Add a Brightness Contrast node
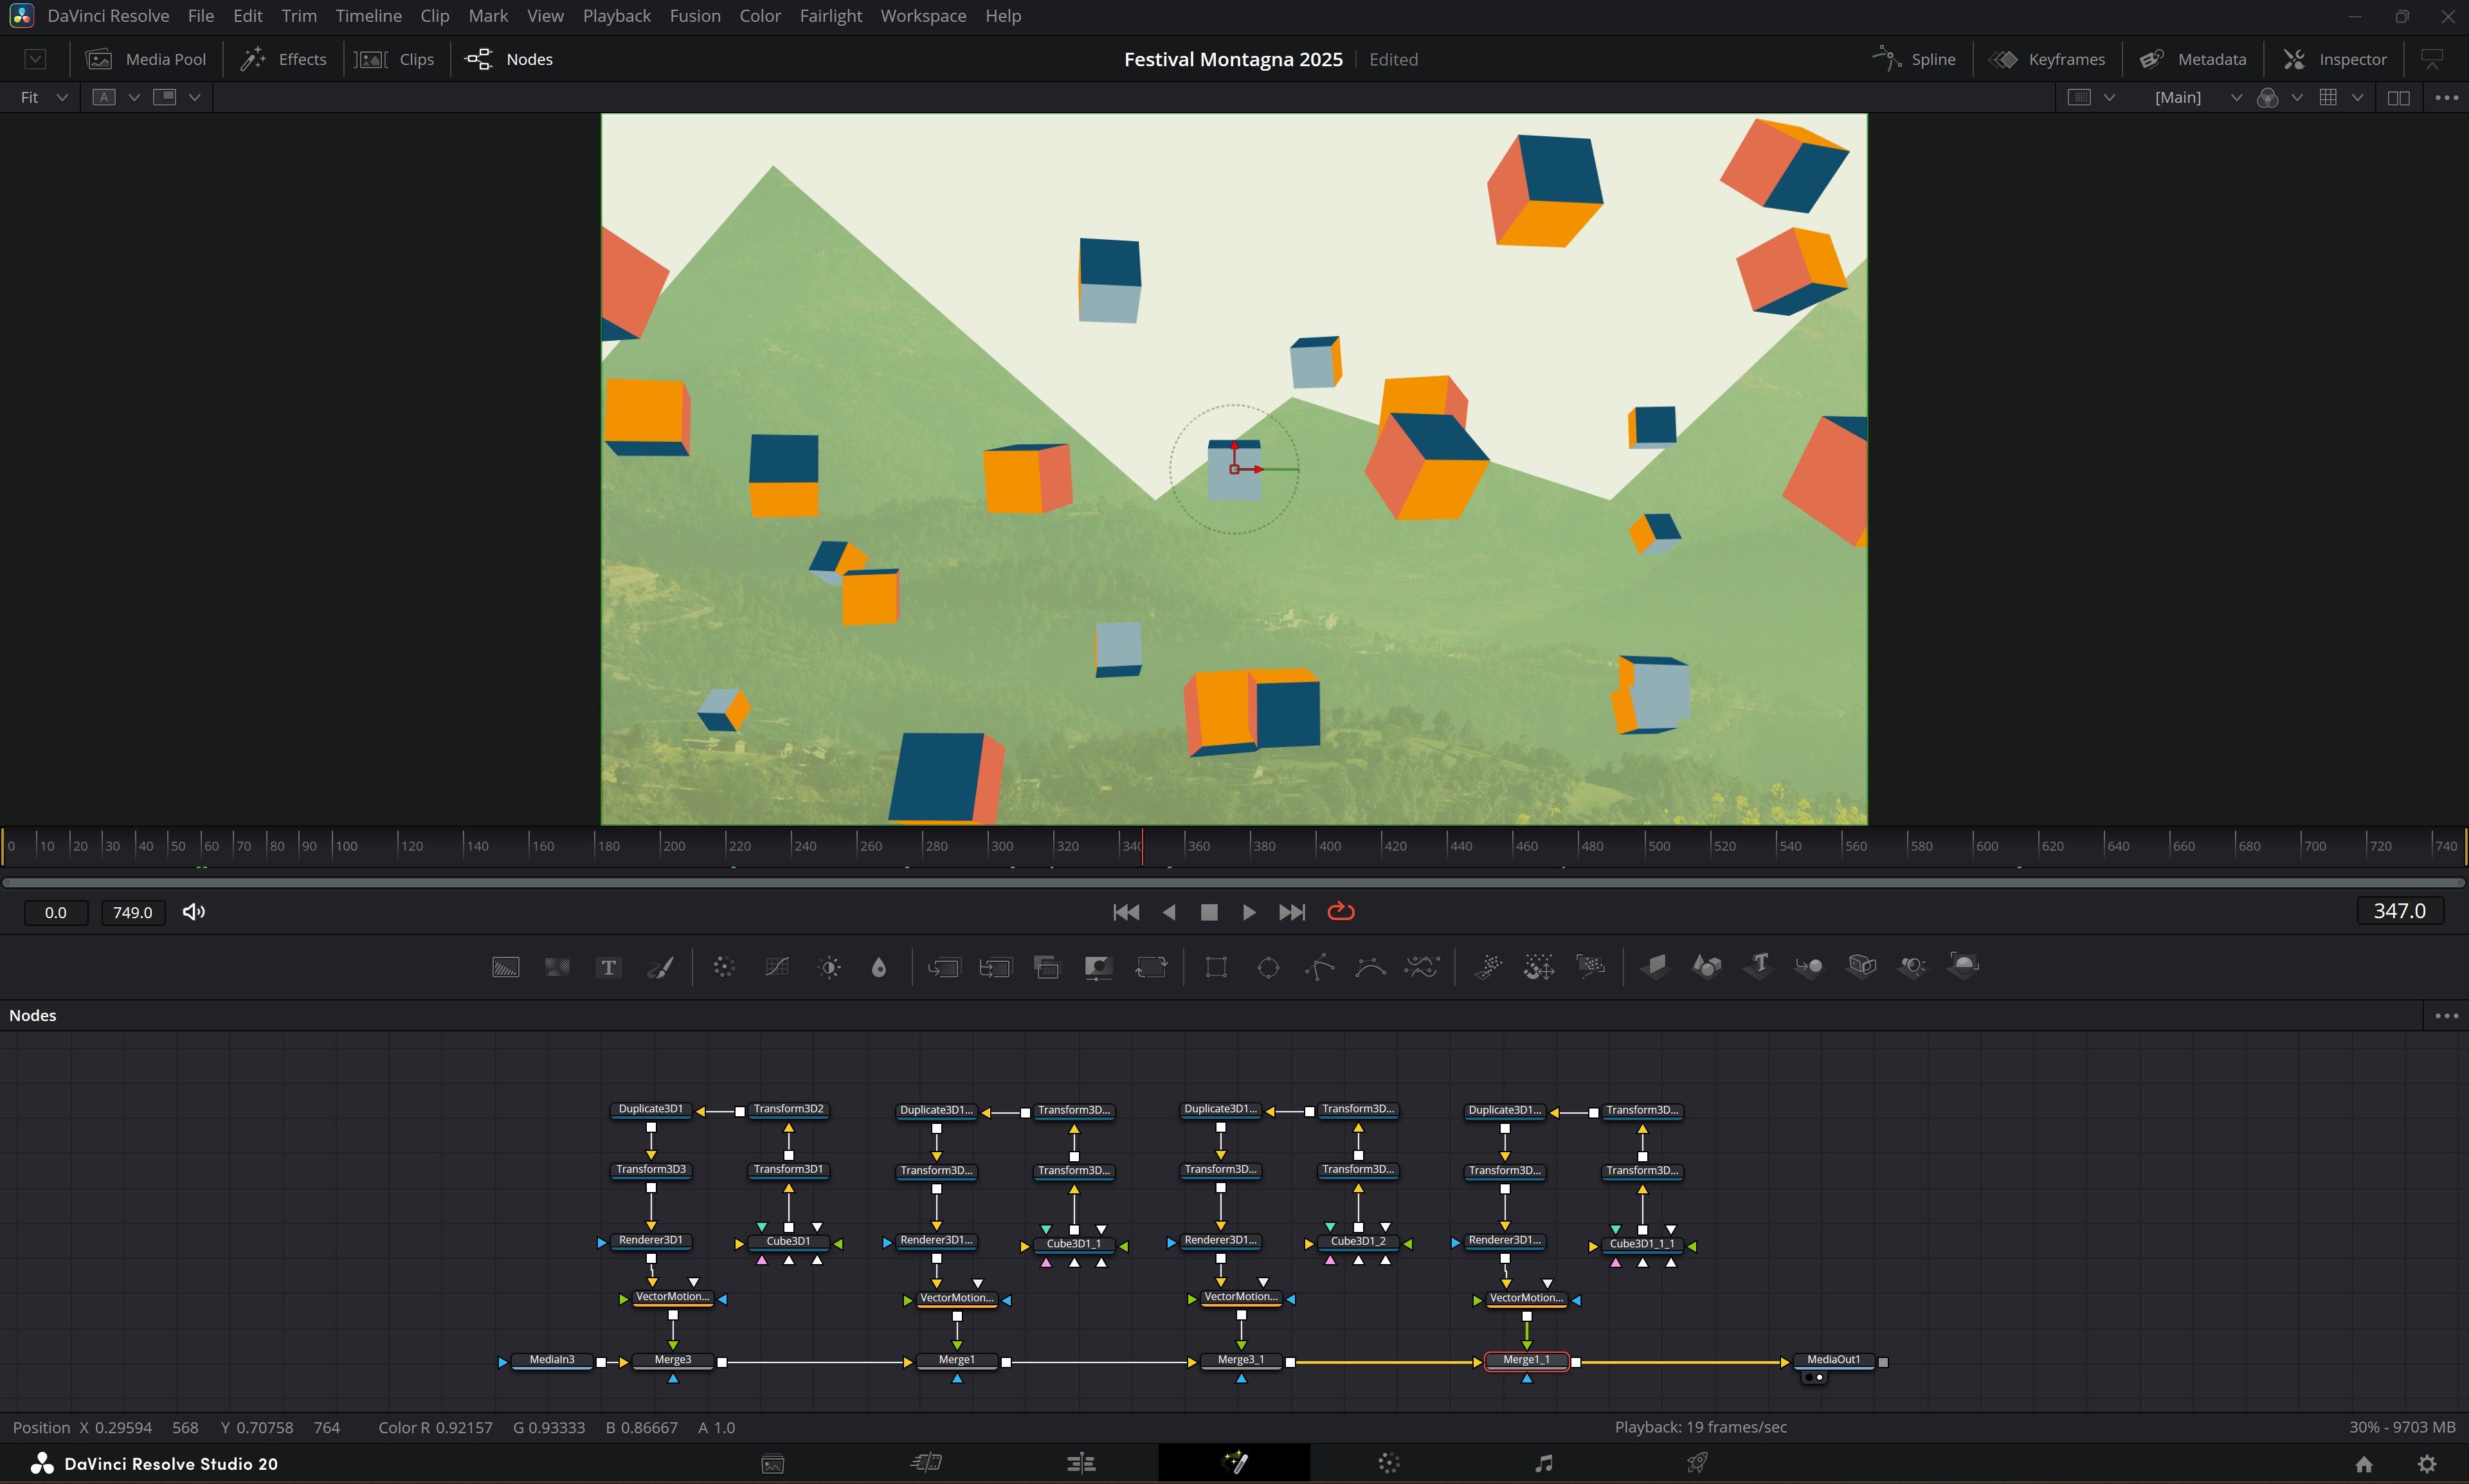 [x=829, y=967]
